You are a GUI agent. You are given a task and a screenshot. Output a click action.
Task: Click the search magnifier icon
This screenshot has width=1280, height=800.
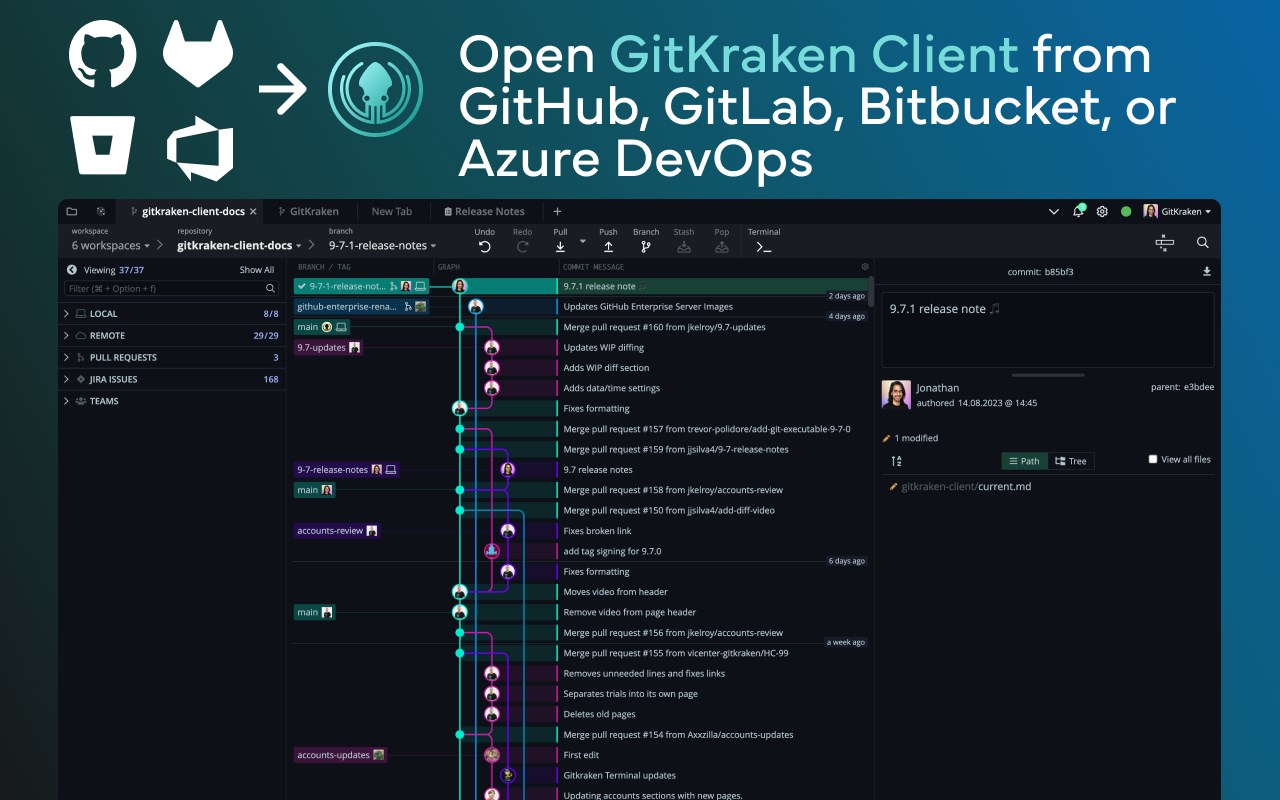[x=1202, y=242]
